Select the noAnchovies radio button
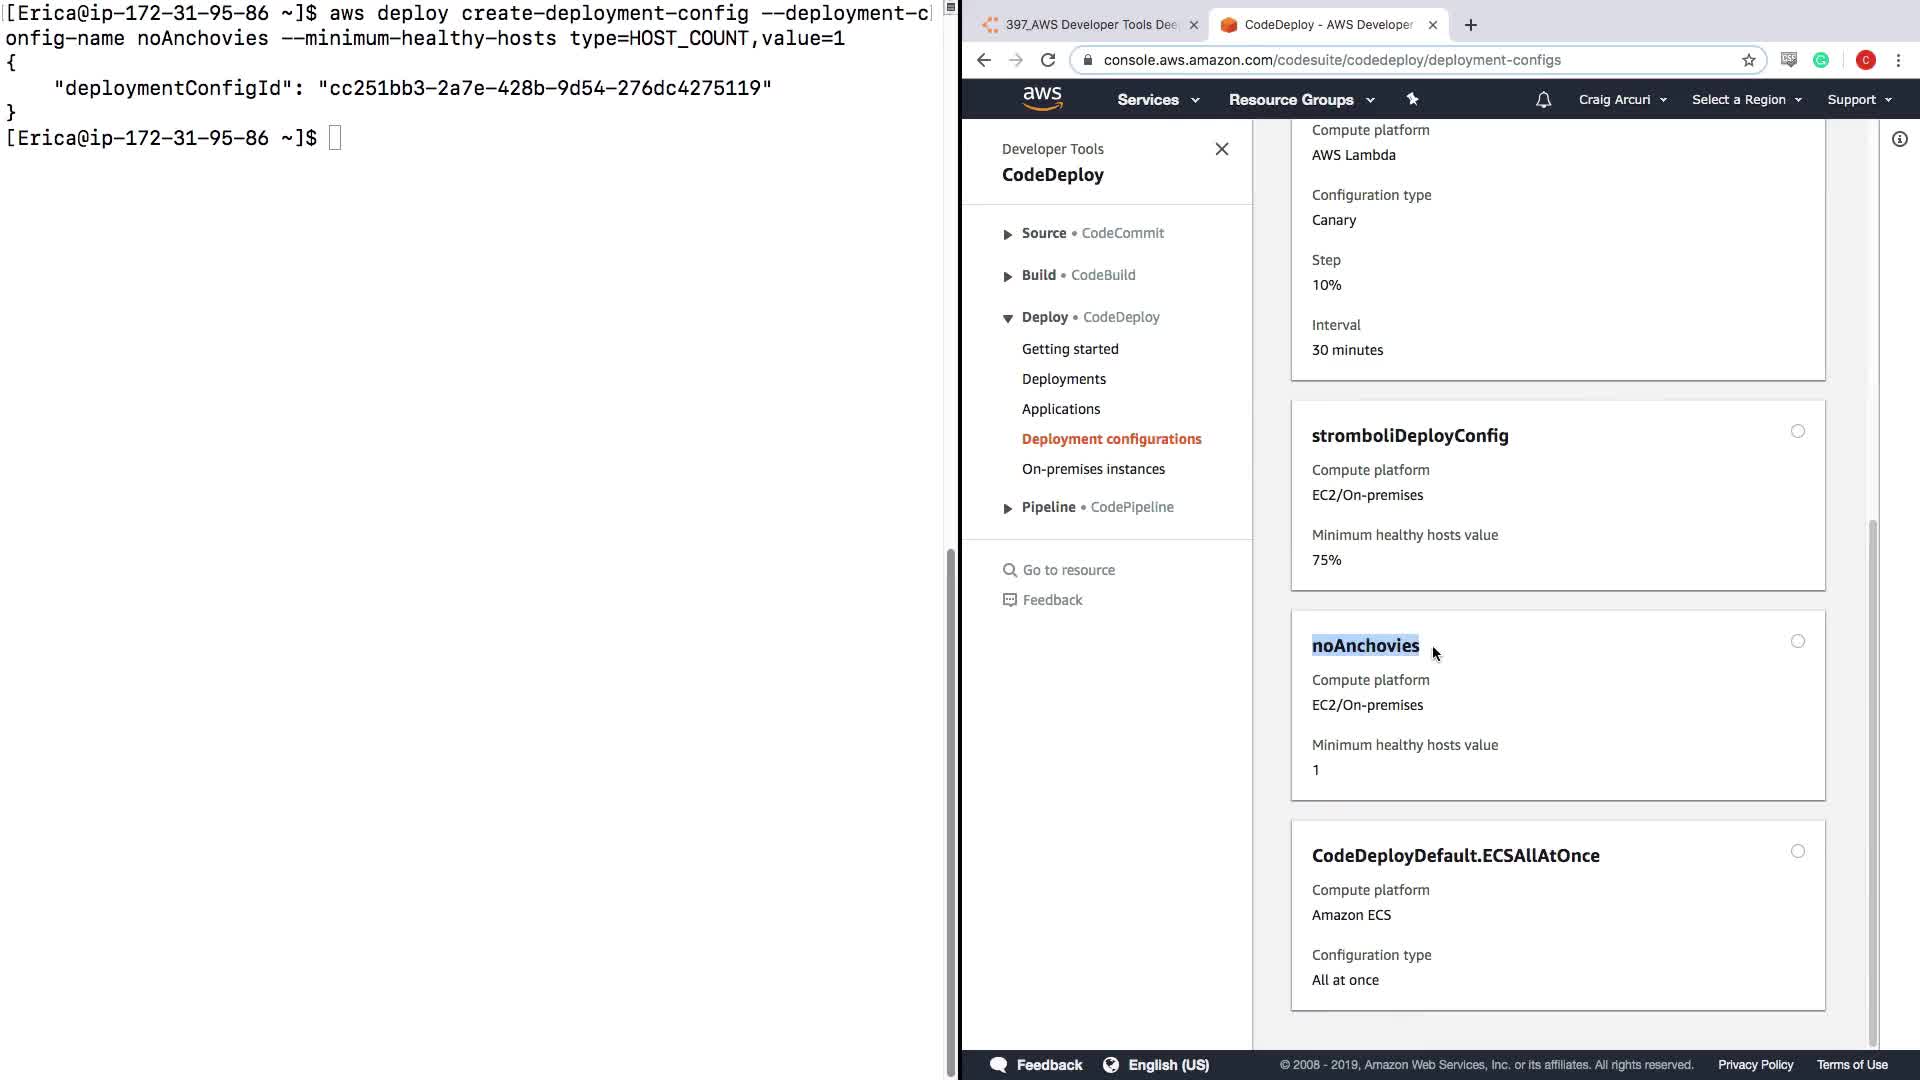 pyautogui.click(x=1797, y=641)
